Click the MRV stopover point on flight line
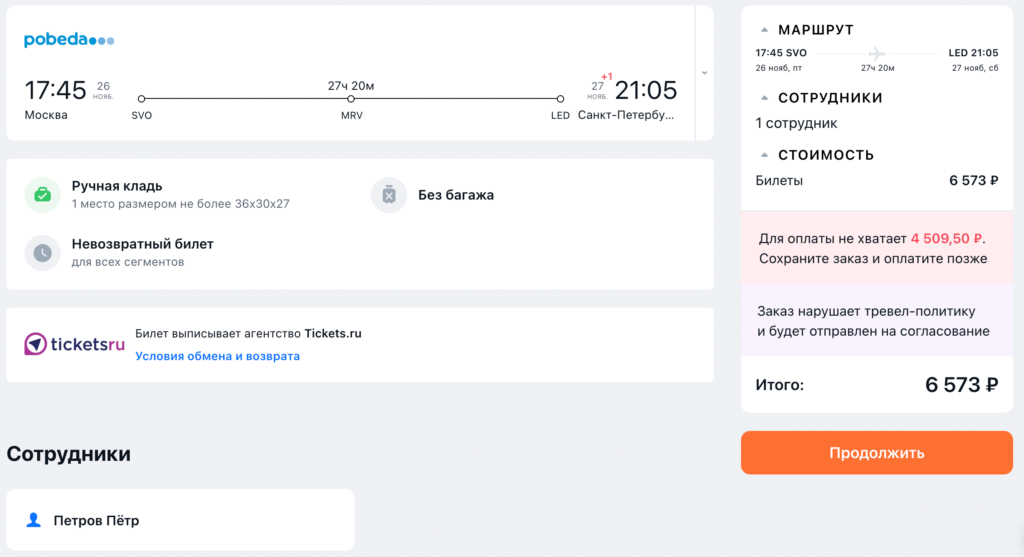The width and height of the screenshot is (1024, 557). (351, 99)
